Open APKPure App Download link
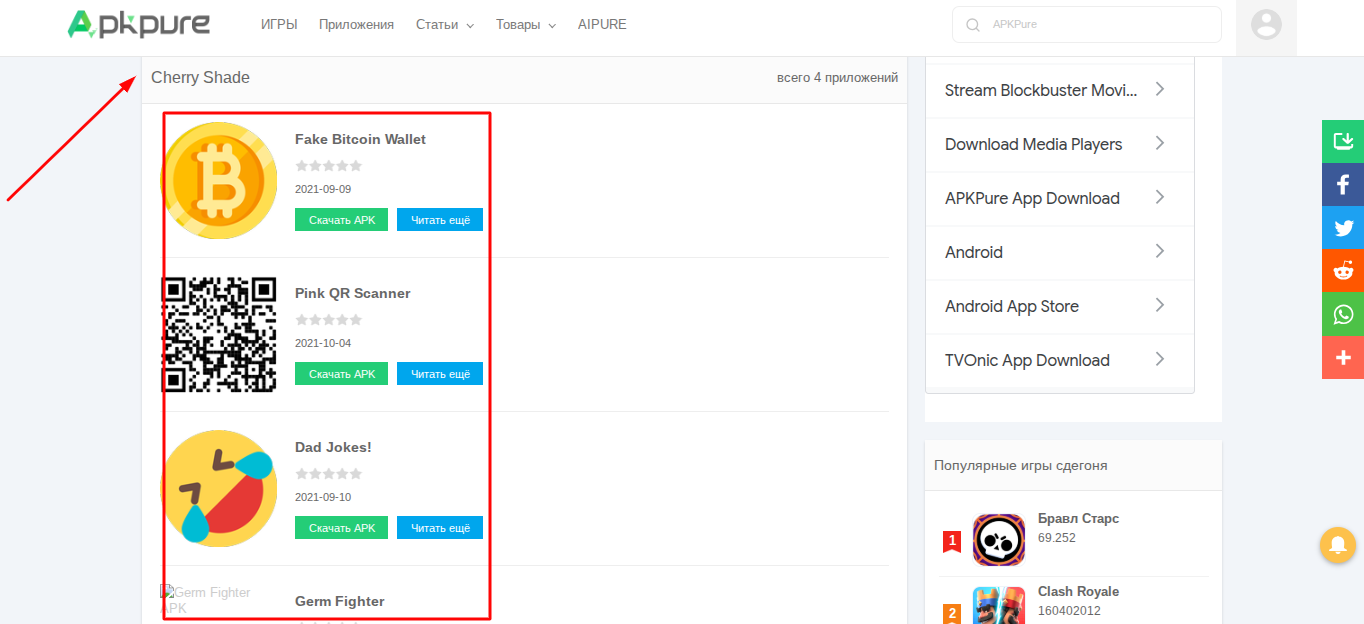 pos(1032,198)
